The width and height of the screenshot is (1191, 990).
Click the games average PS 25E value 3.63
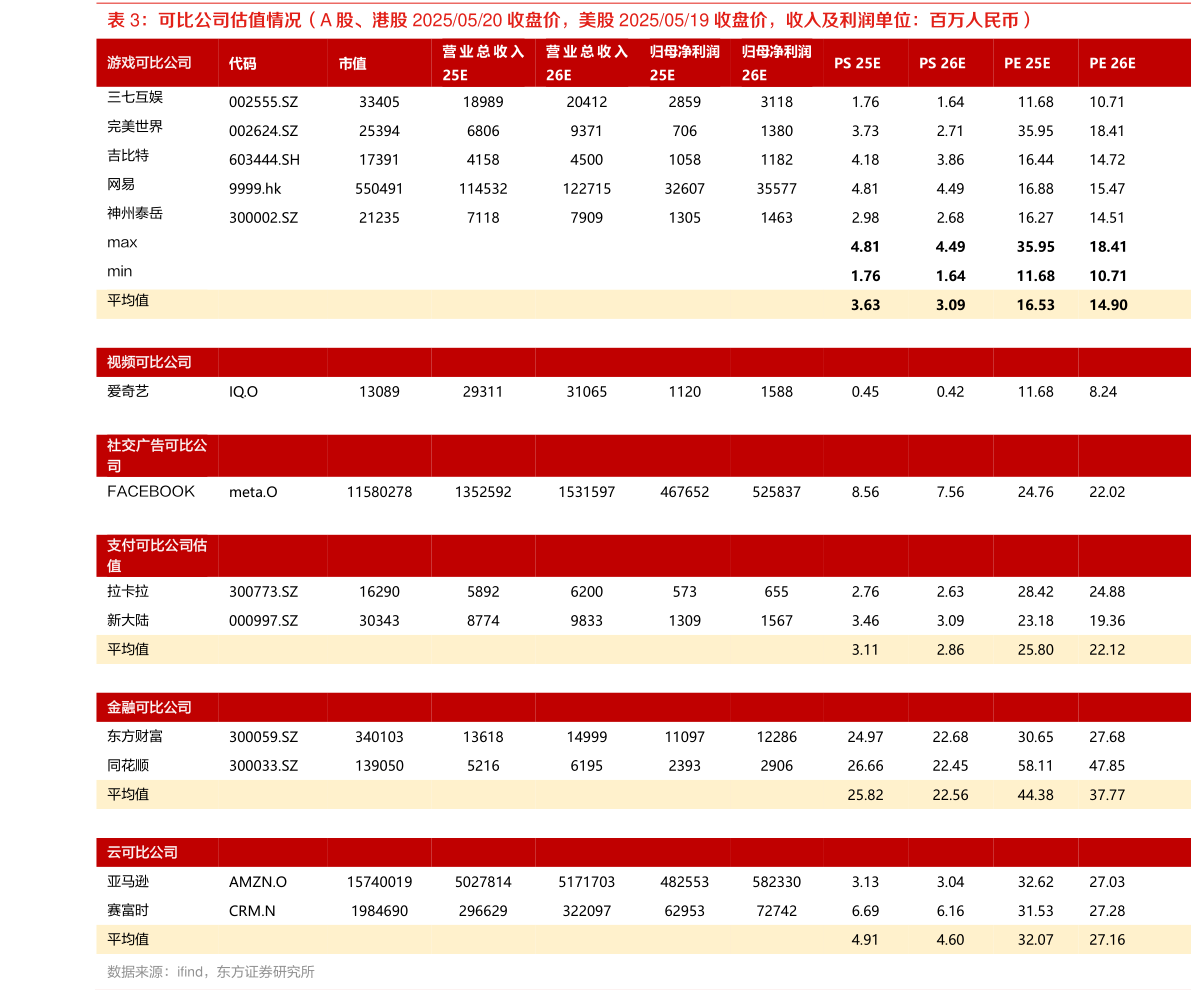[865, 305]
